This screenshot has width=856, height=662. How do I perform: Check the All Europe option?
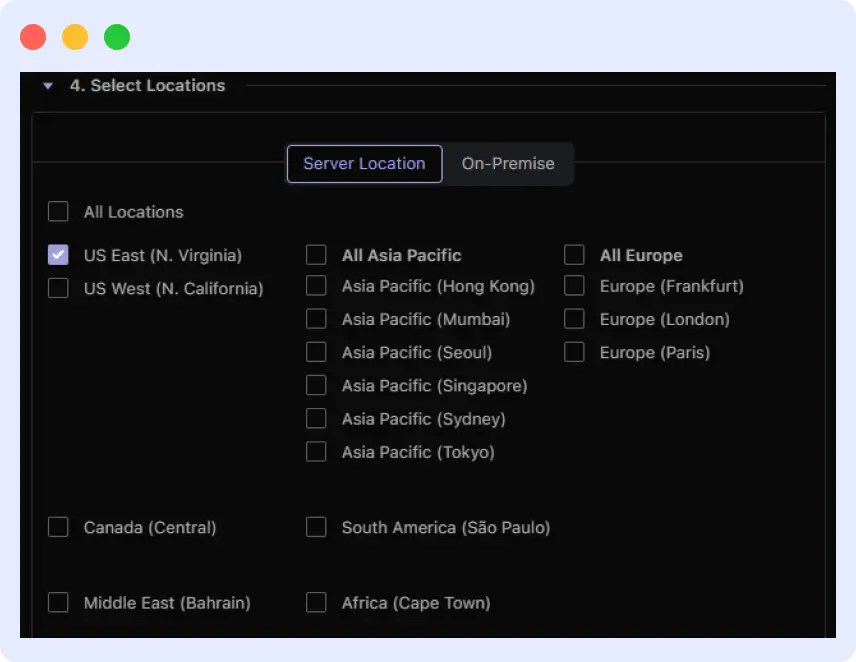click(574, 255)
